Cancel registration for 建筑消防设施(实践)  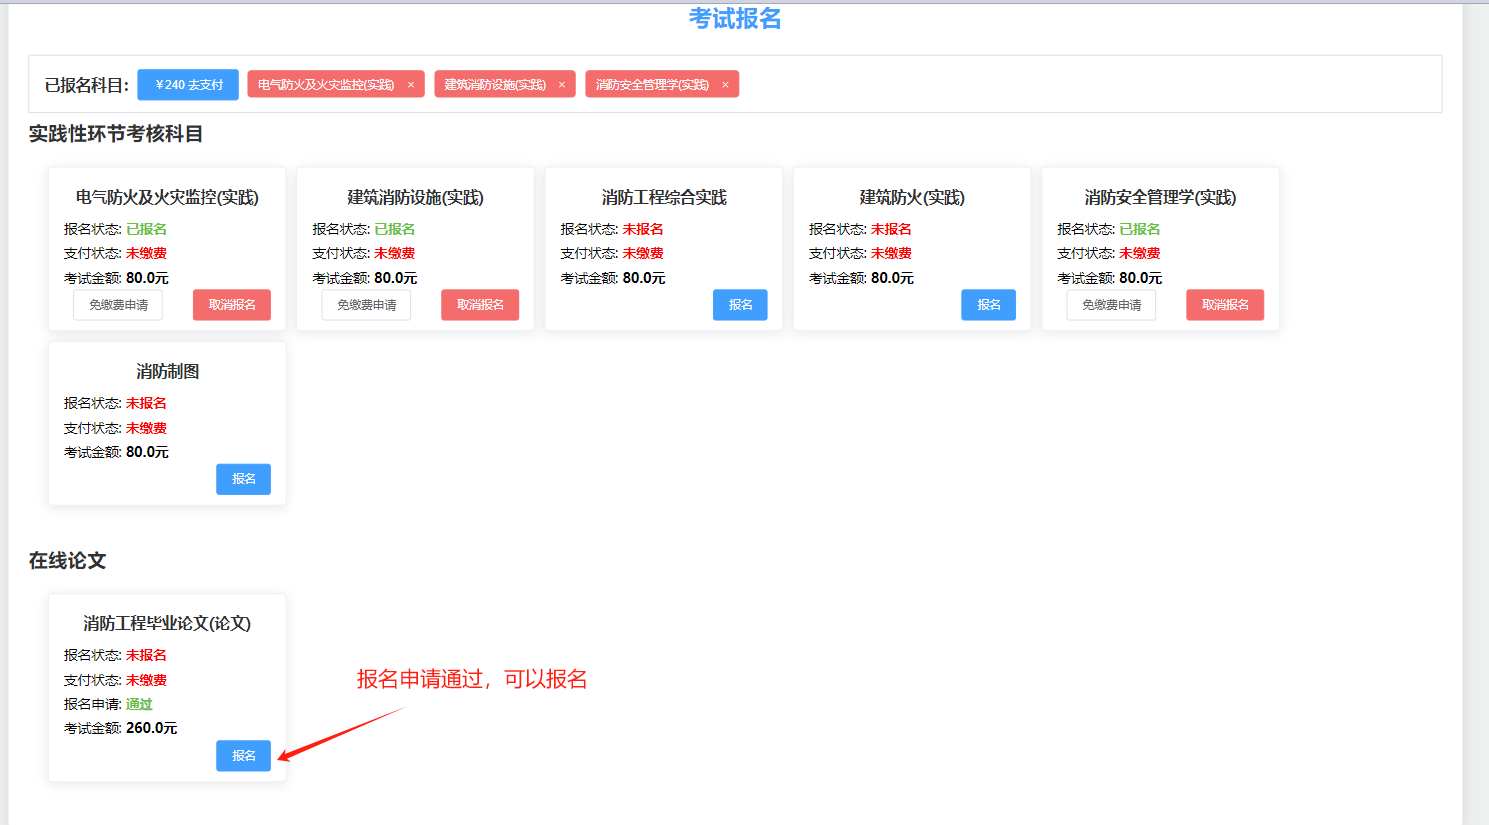click(x=480, y=305)
